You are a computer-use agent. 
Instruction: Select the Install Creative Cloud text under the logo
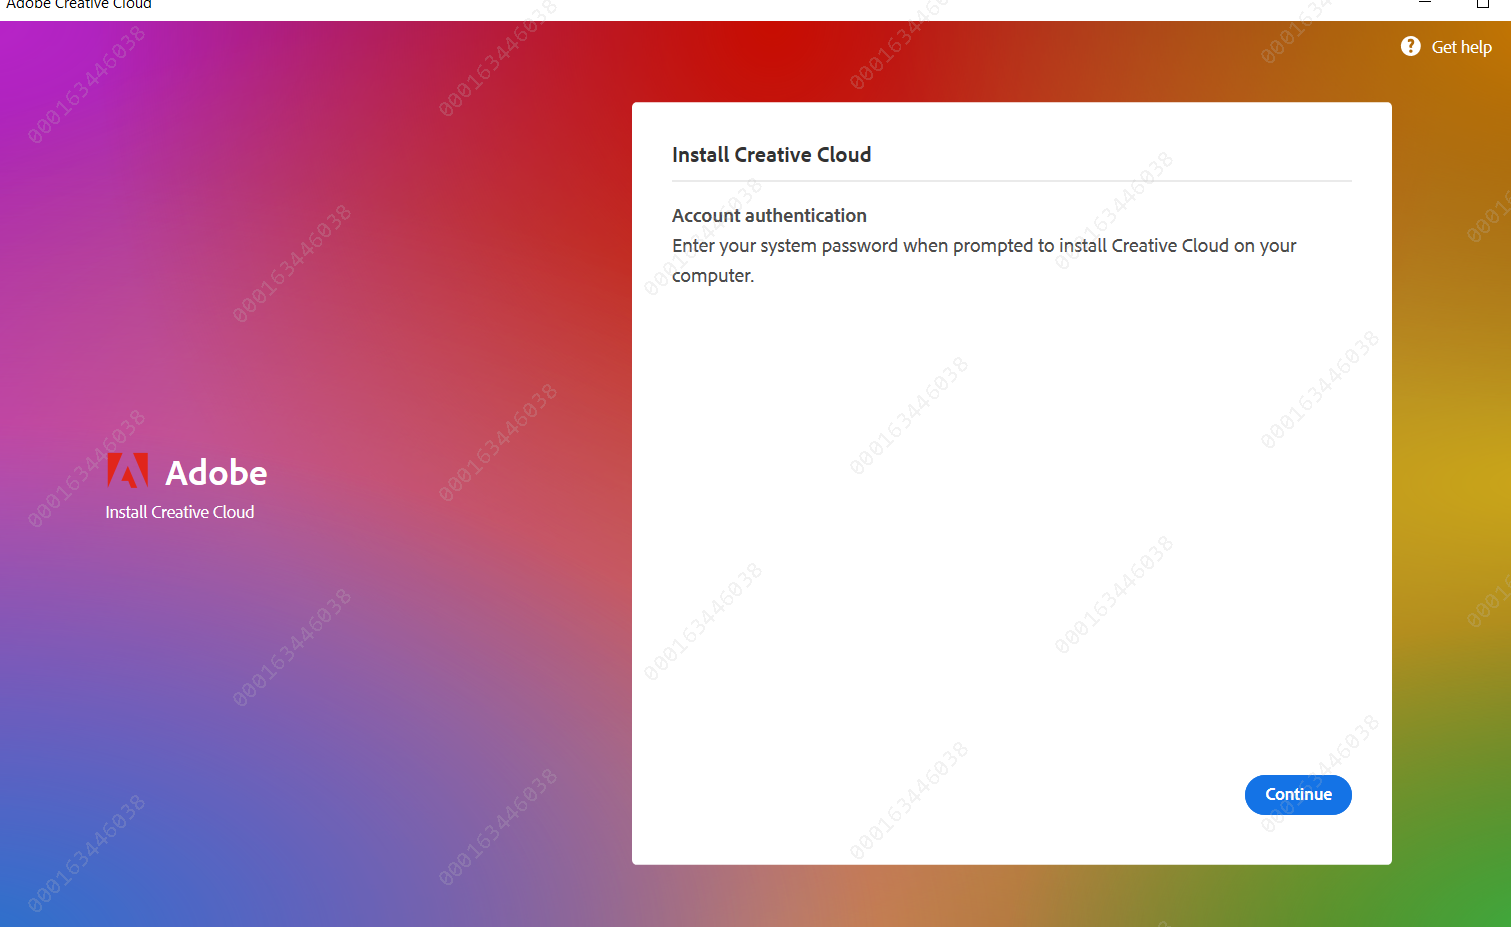pyautogui.click(x=180, y=511)
